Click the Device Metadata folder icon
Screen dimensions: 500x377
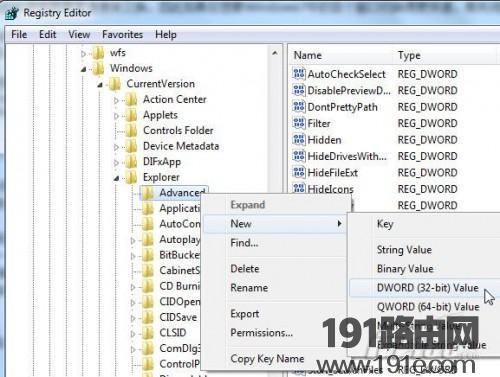point(131,146)
